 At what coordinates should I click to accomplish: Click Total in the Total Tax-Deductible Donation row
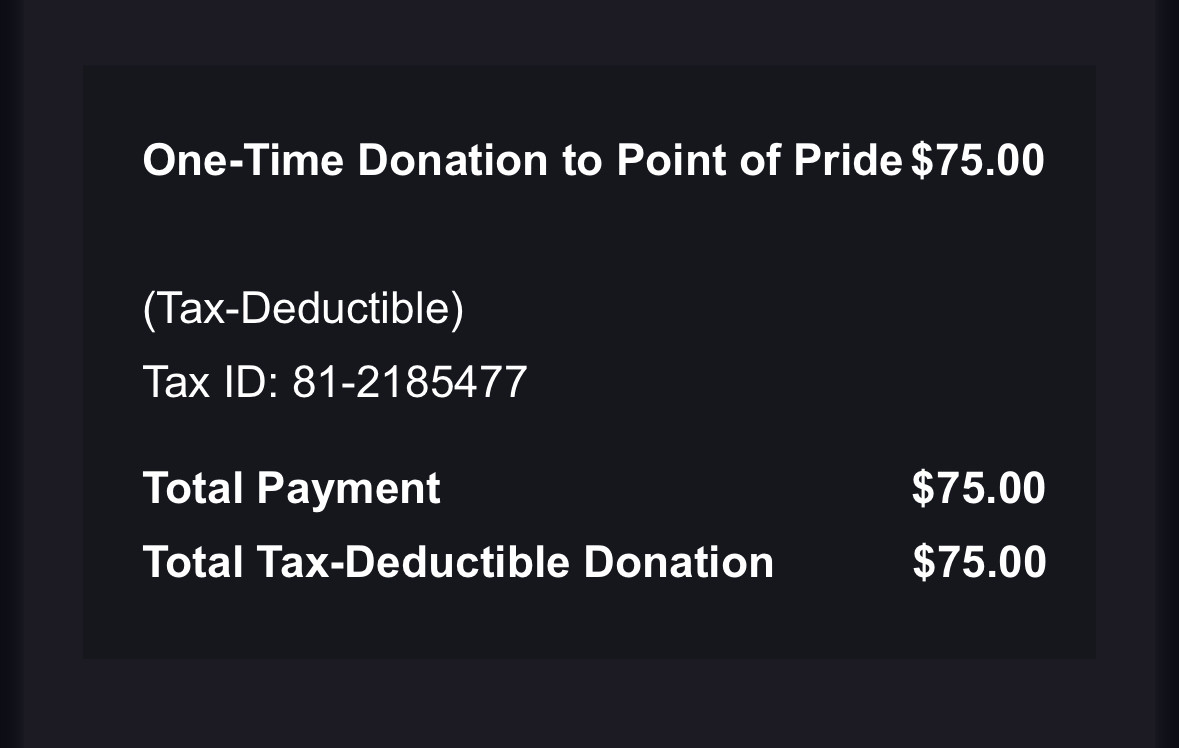[193, 562]
